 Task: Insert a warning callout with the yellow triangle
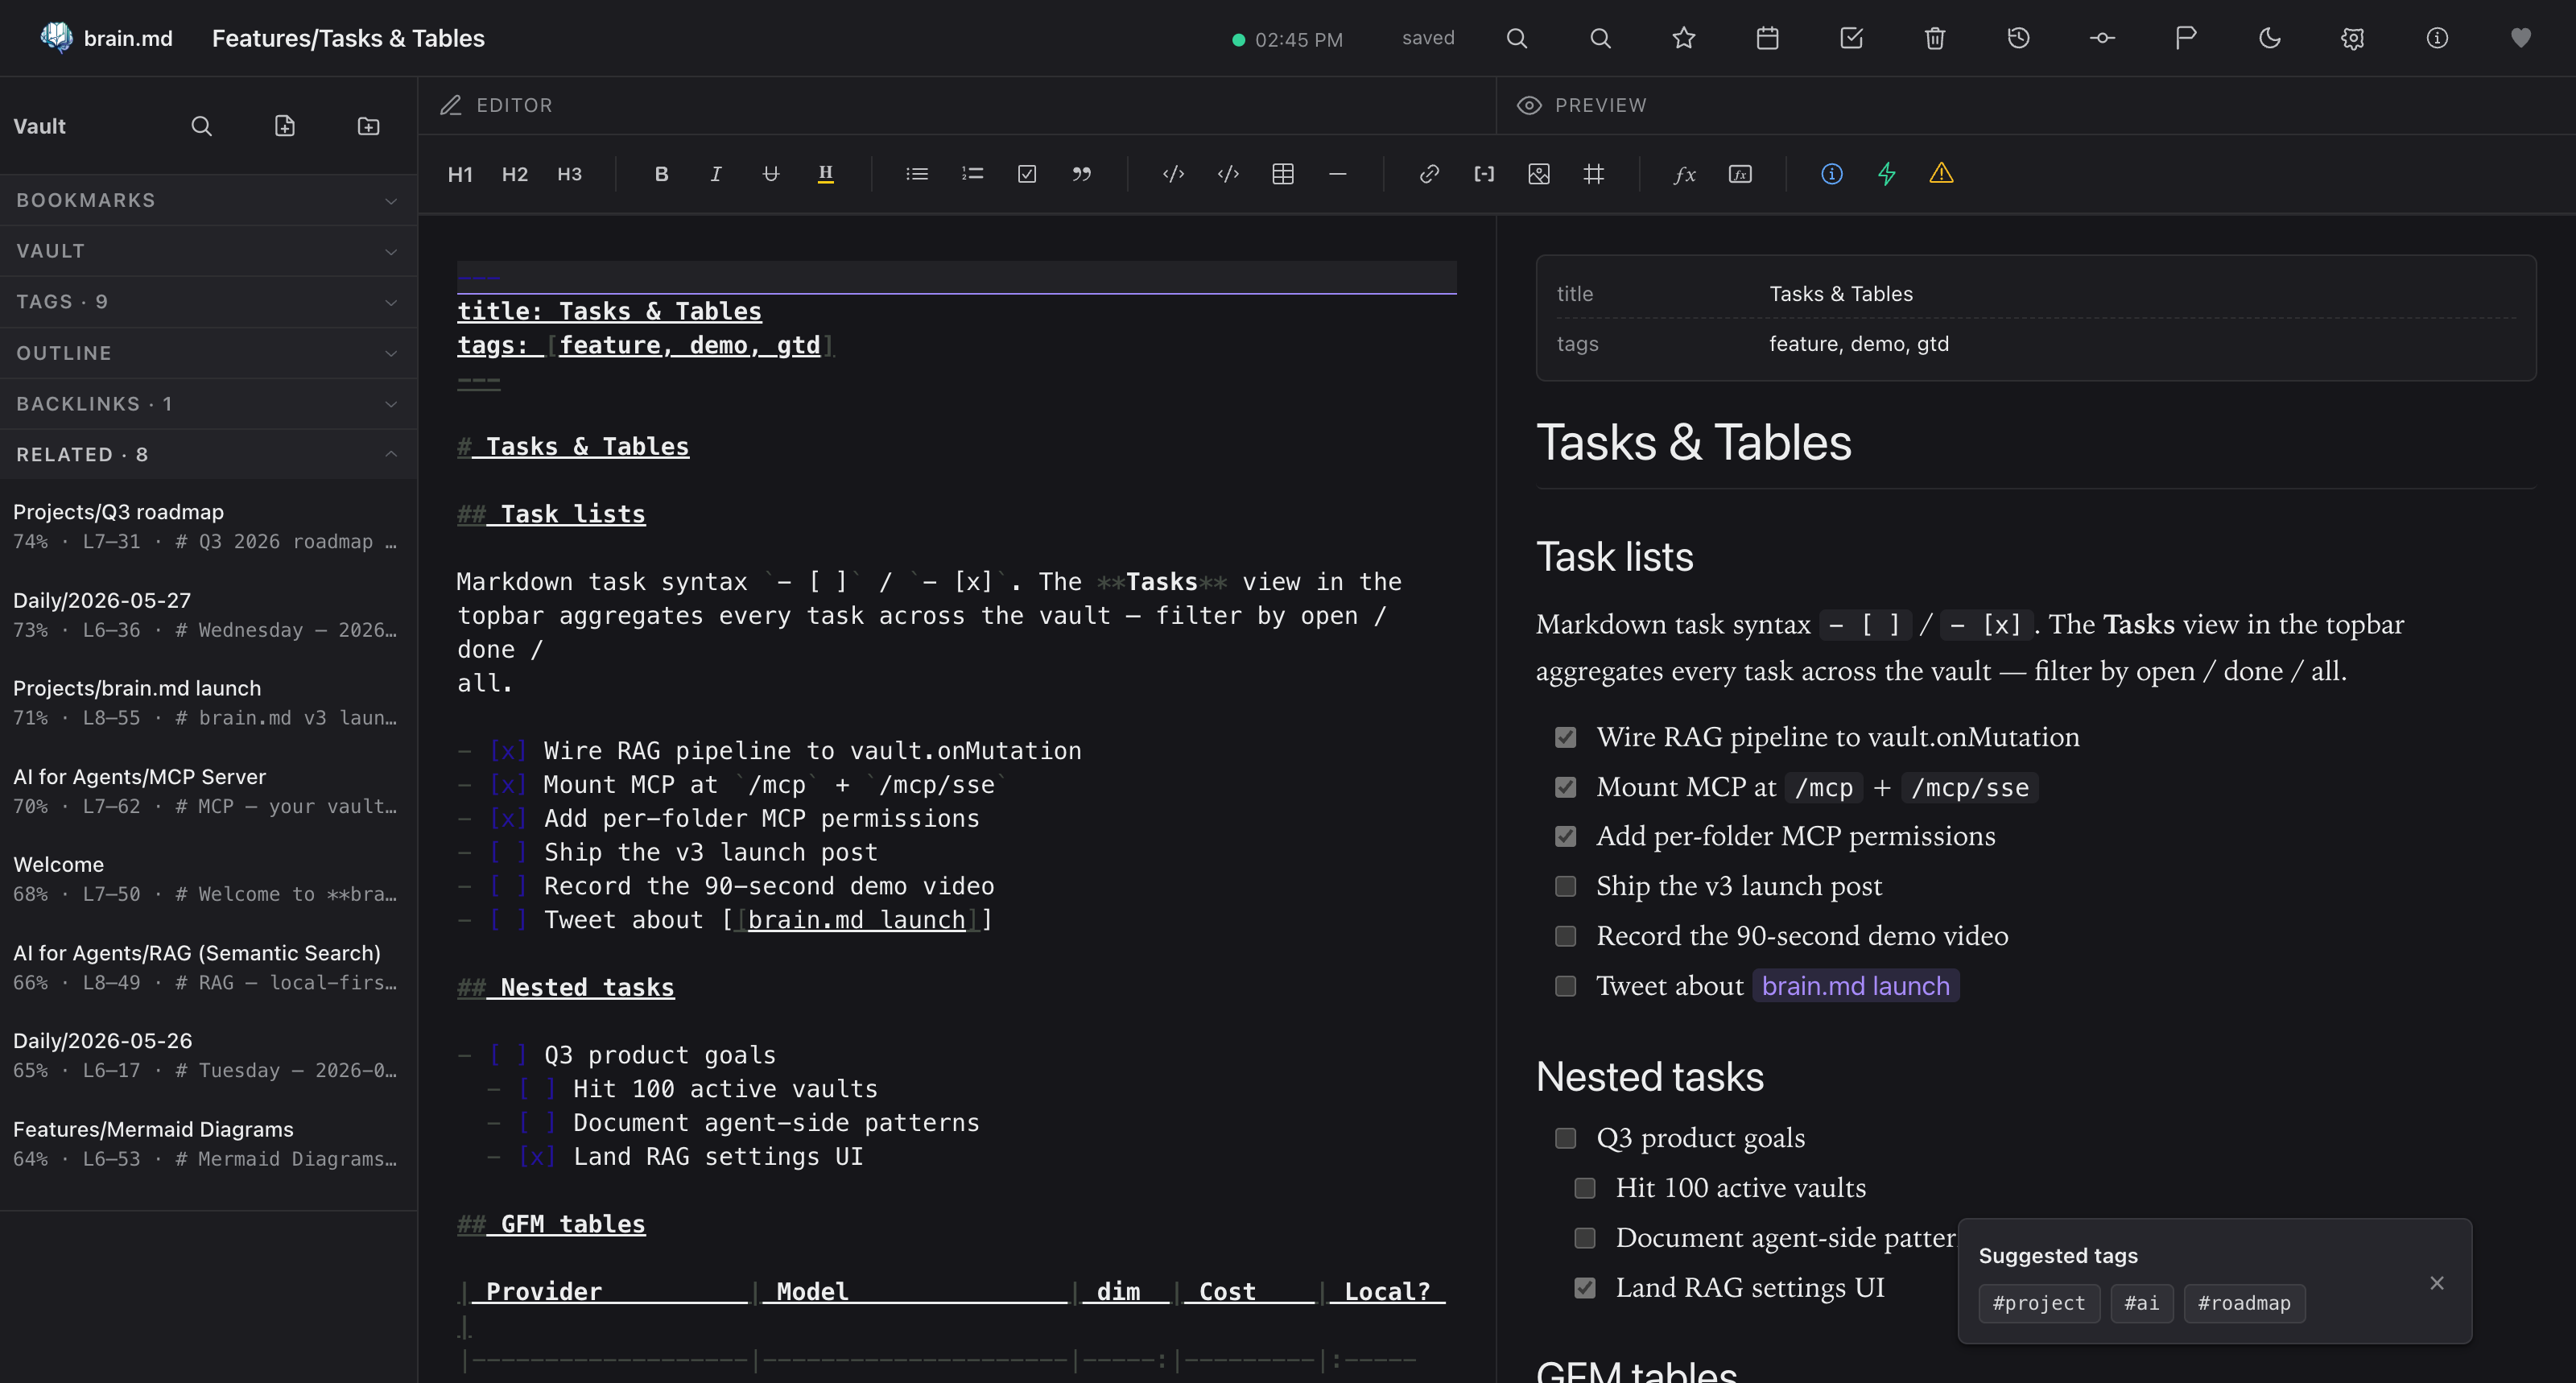1941,174
